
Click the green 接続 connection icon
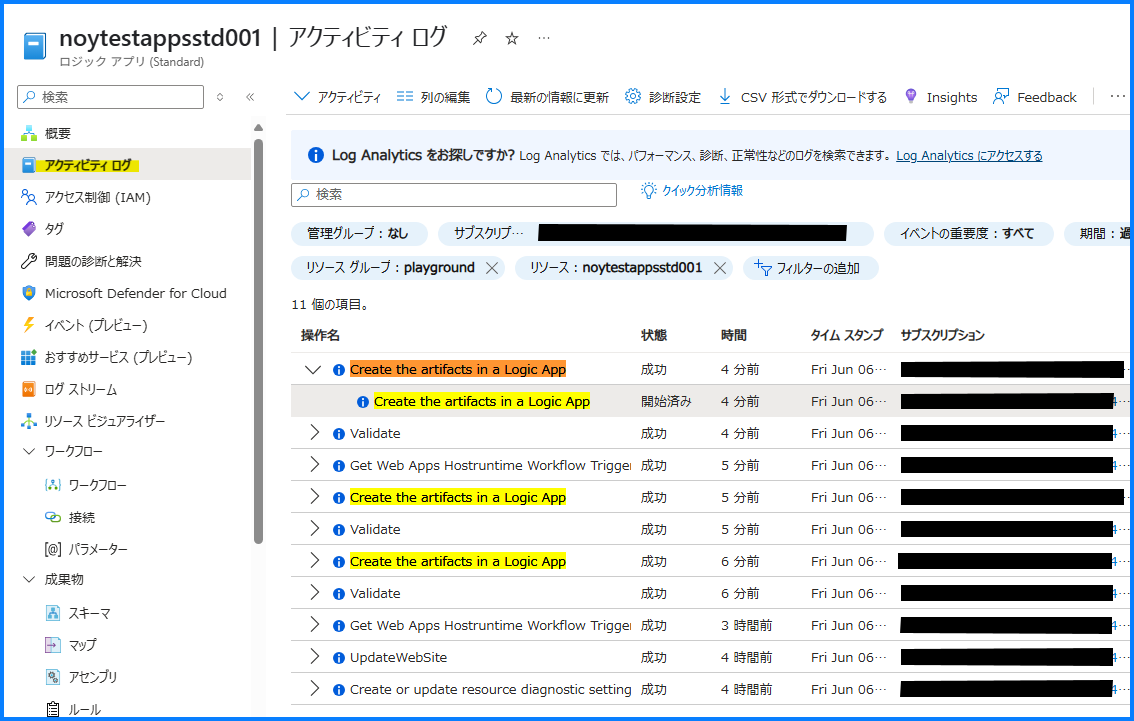(x=53, y=517)
